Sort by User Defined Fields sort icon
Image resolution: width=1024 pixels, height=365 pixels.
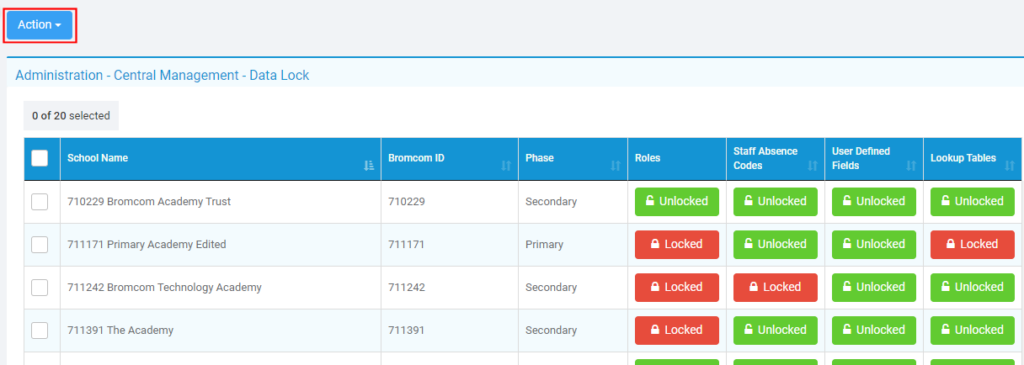[x=911, y=167]
